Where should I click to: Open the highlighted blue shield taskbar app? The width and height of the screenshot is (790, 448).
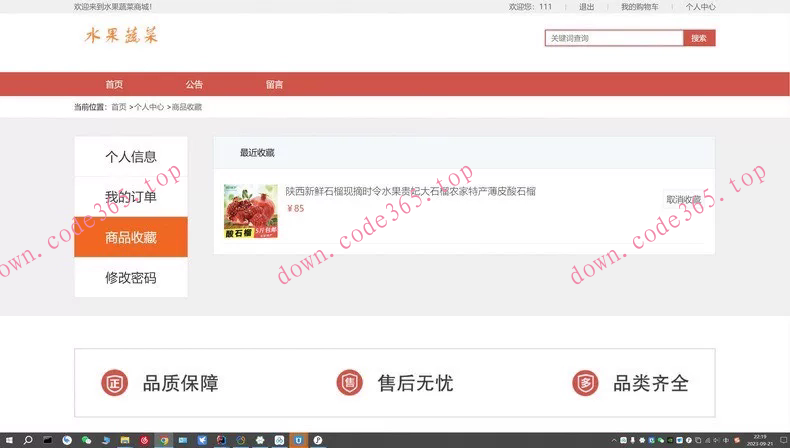[x=298, y=440]
